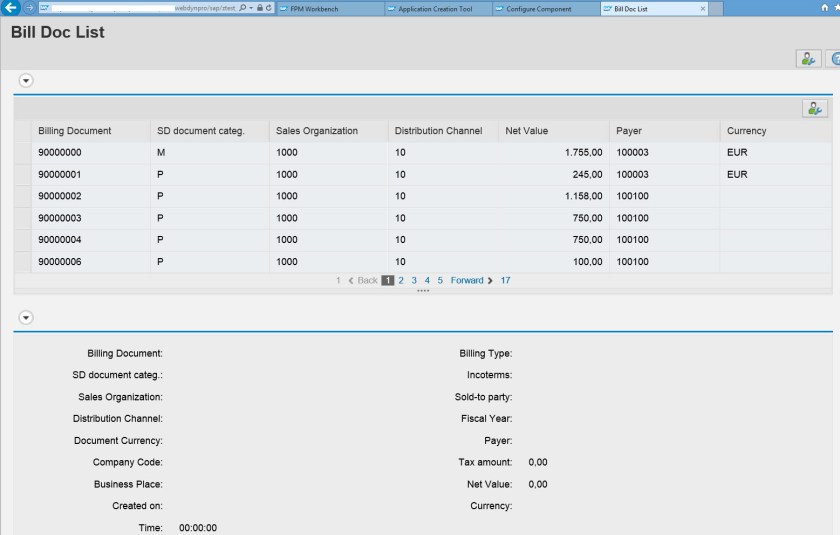Click the browser forward arrow button
840x535 pixels.
pos(30,7)
